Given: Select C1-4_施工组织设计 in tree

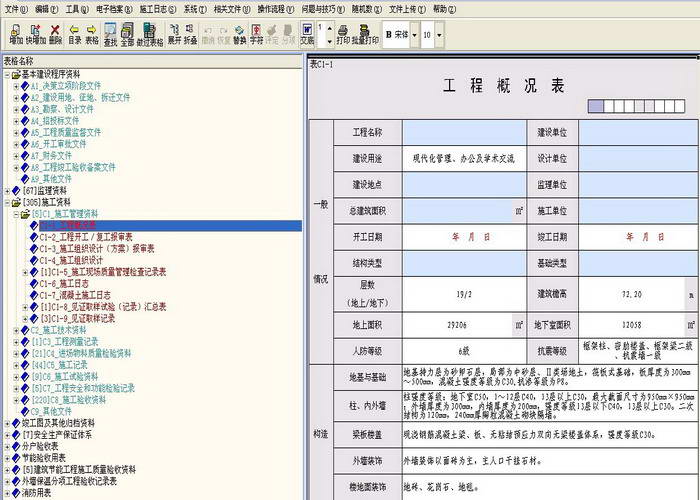Looking at the screenshot, I should click(71, 260).
